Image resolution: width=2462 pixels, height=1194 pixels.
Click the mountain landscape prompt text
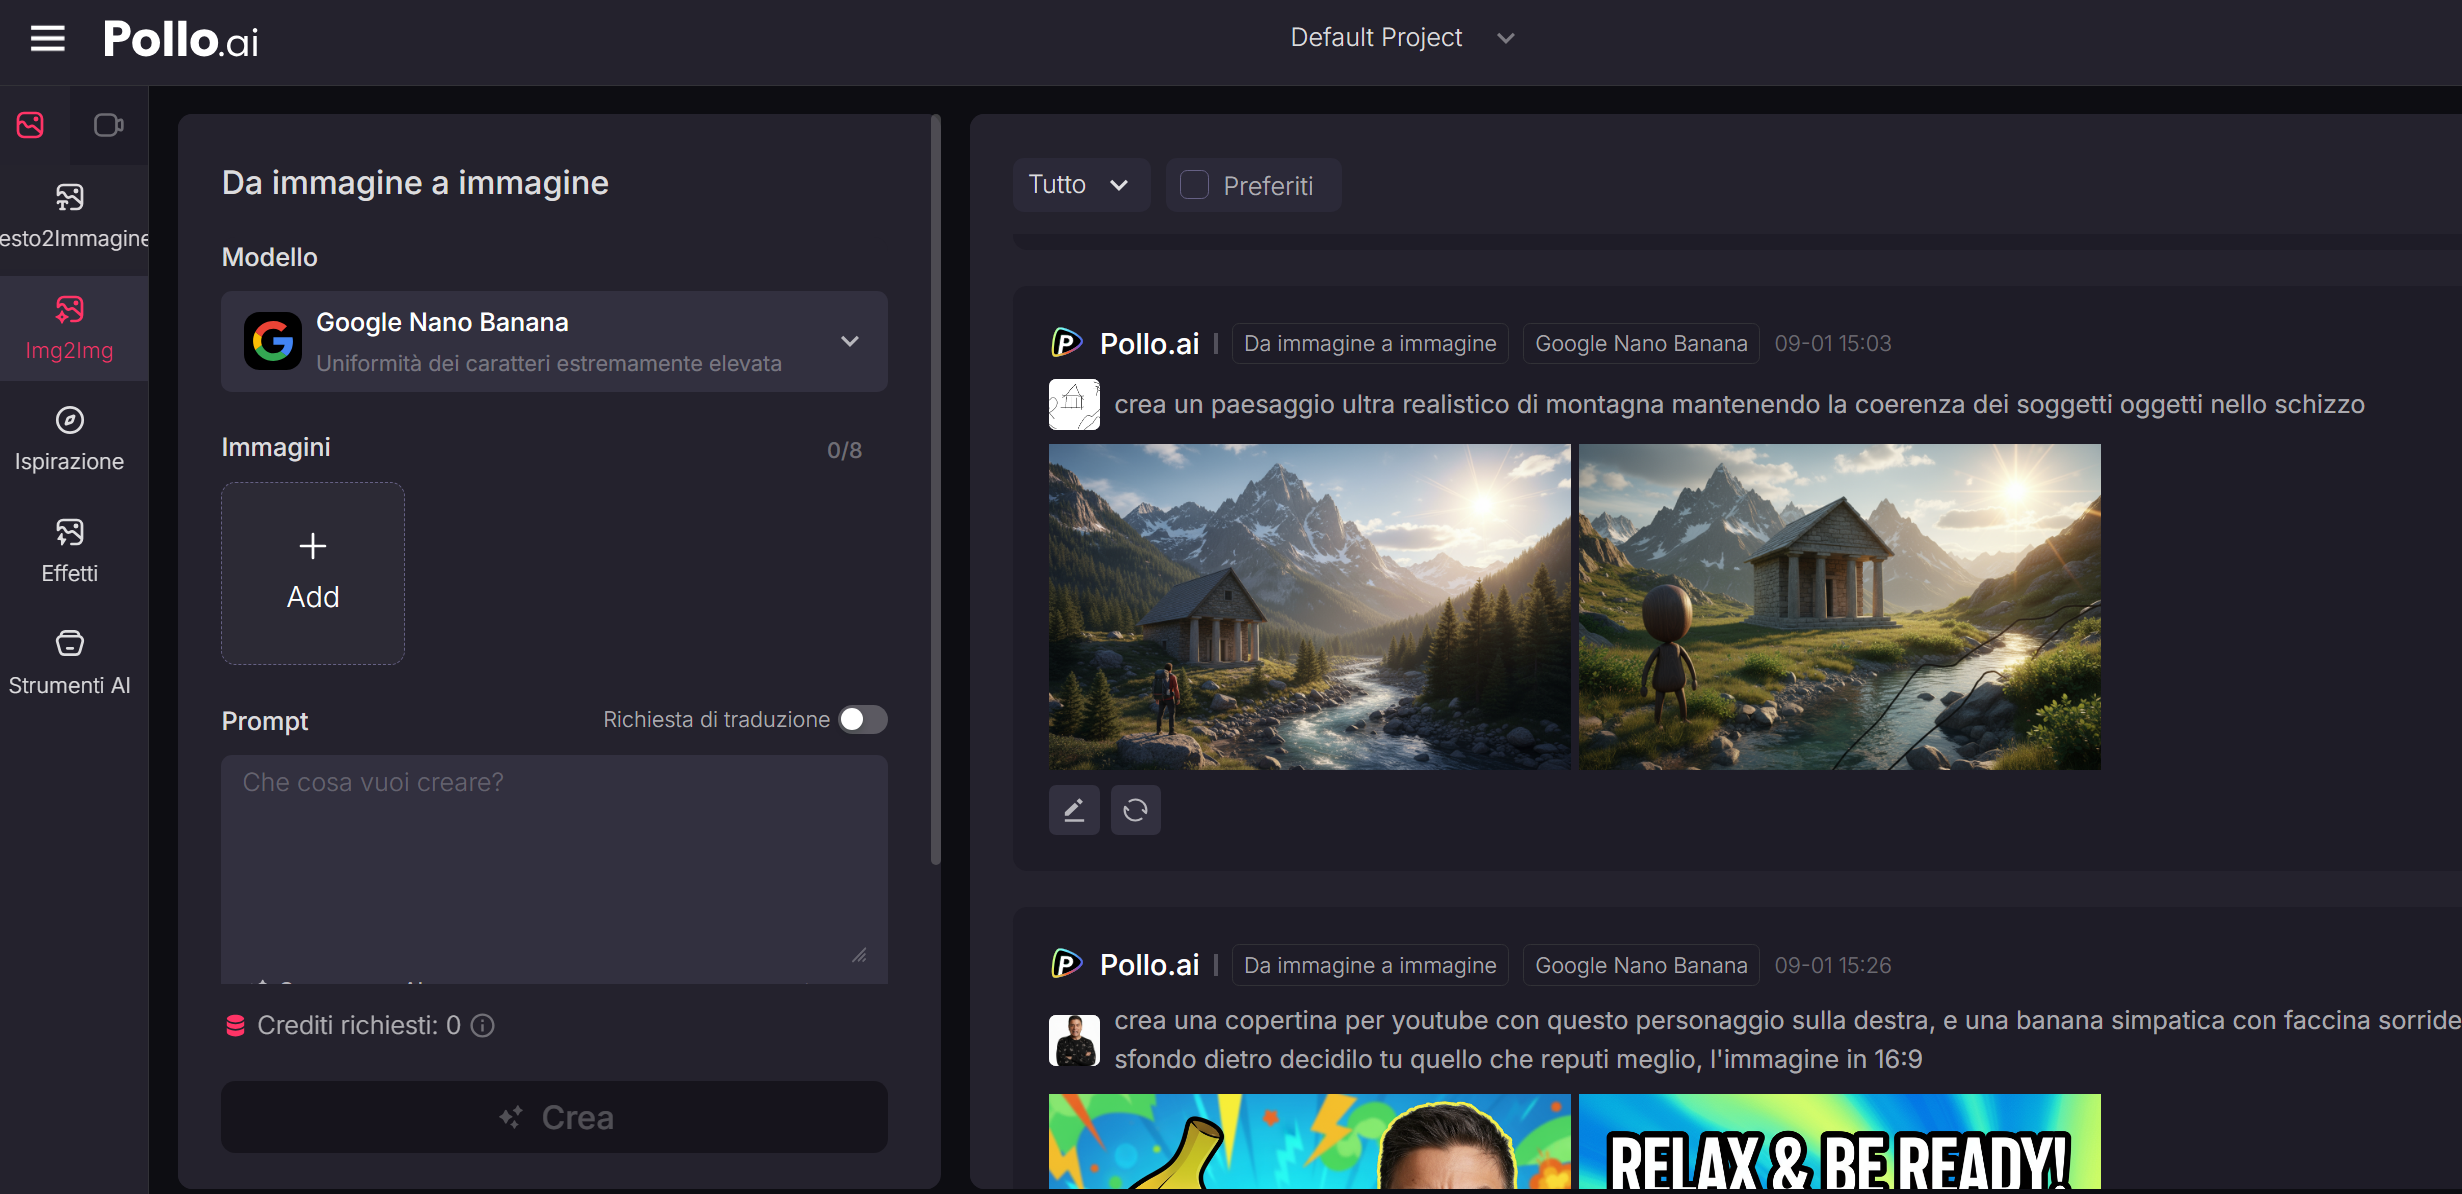pos(1739,404)
